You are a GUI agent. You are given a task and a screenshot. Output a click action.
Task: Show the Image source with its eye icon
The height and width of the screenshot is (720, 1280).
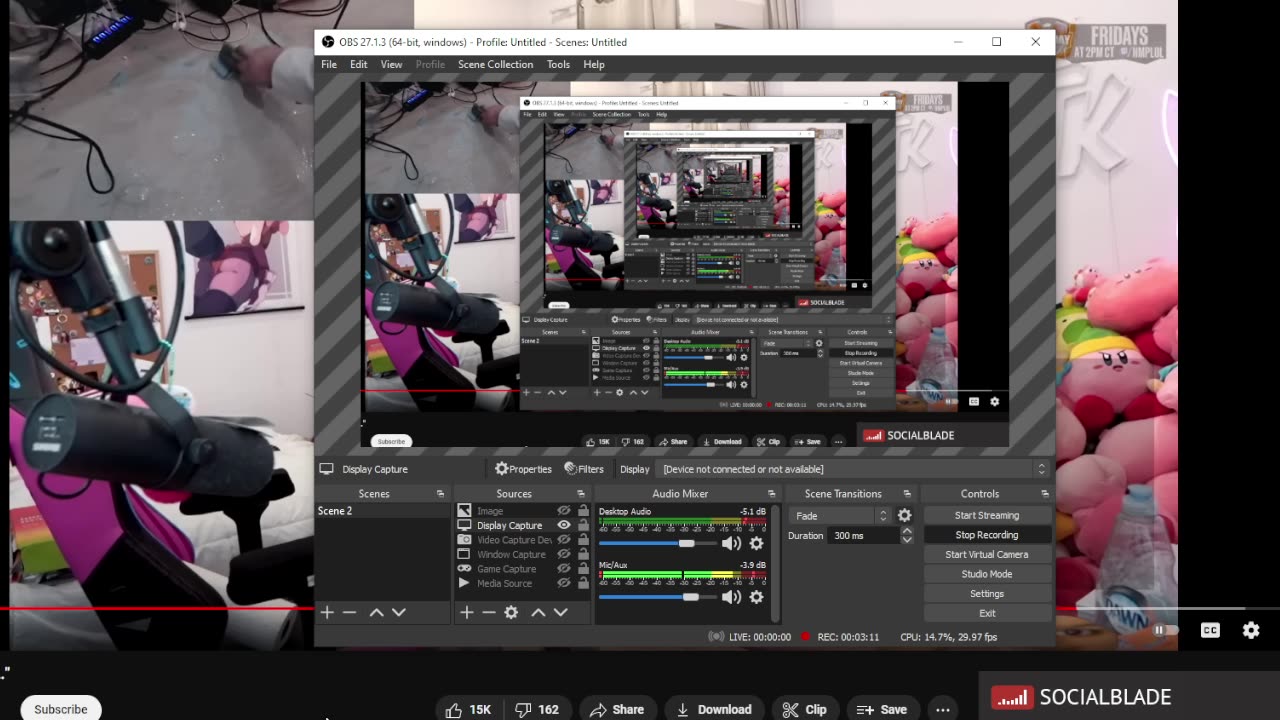(564, 511)
